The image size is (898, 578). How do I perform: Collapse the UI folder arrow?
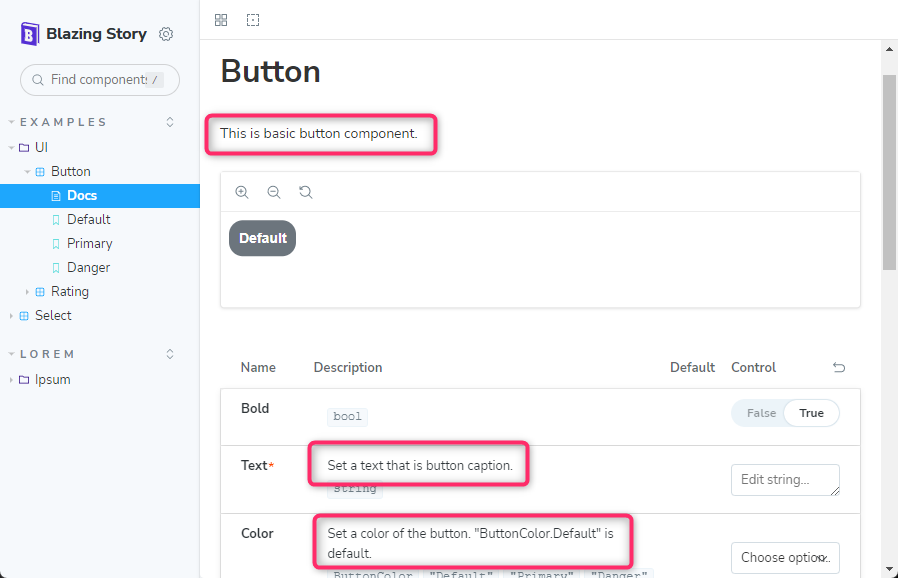pyautogui.click(x=11, y=148)
